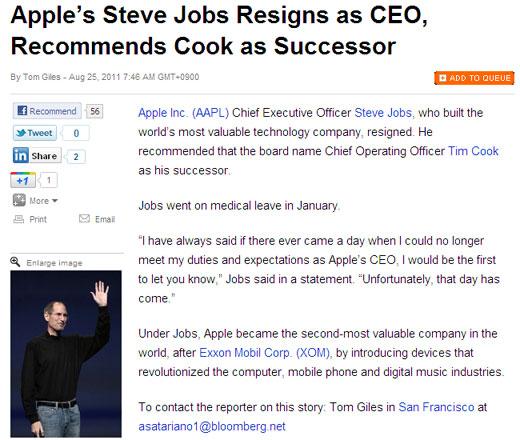Expand the More dropdown arrow

[55, 200]
